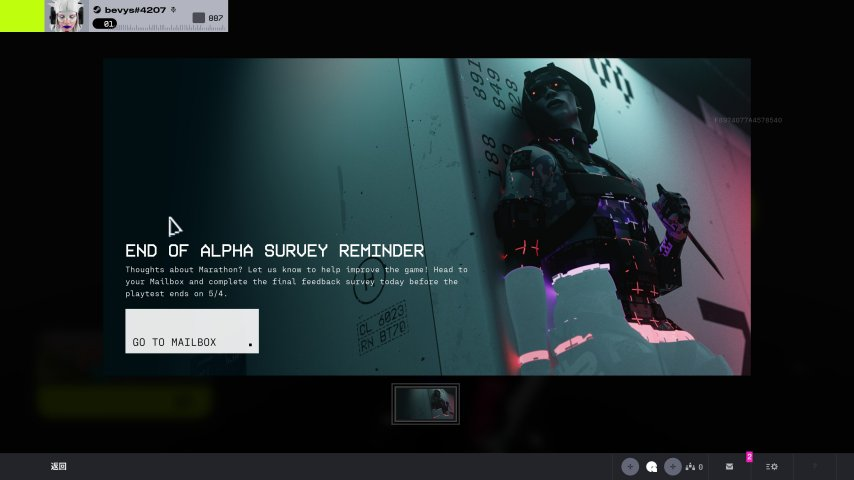The image size is (854, 480).
Task: Click the microphone icon next to username
Action: (x=174, y=9)
